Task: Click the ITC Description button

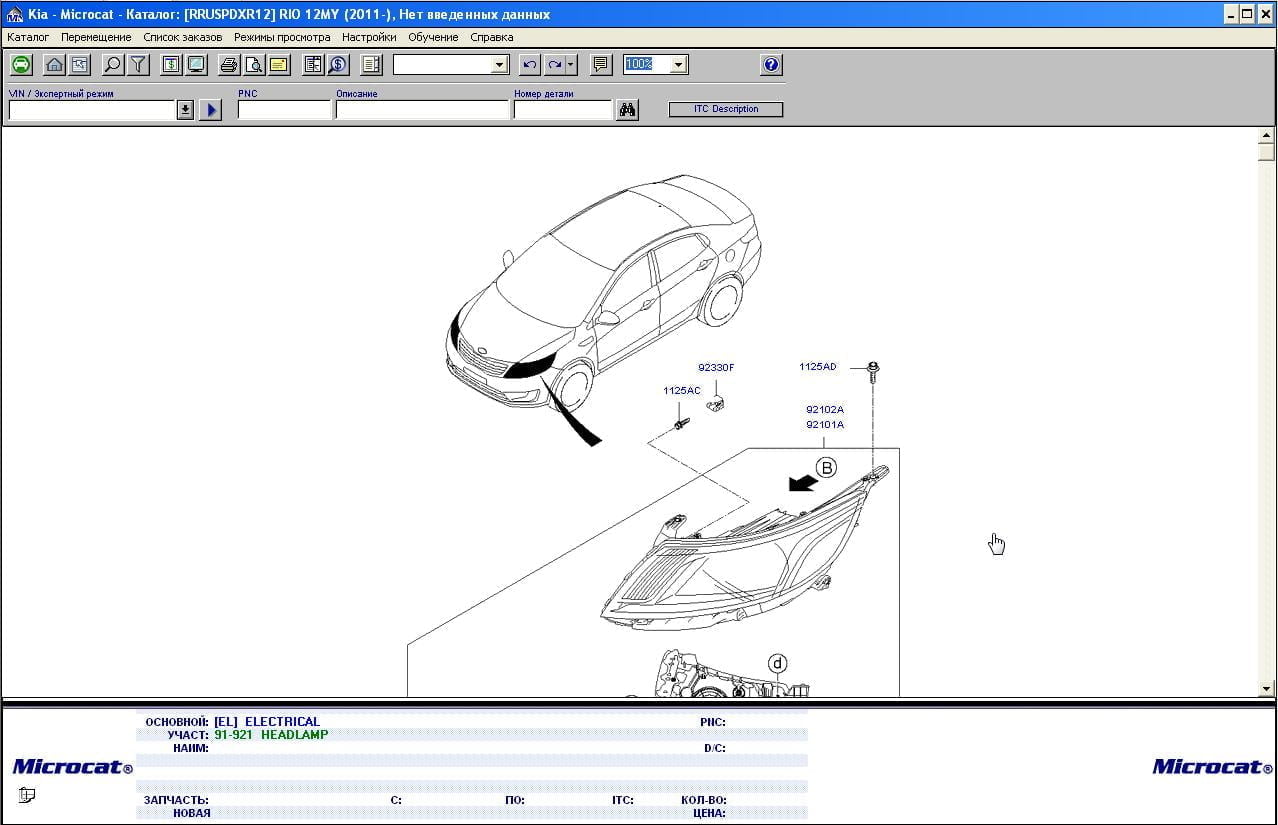Action: [x=726, y=109]
